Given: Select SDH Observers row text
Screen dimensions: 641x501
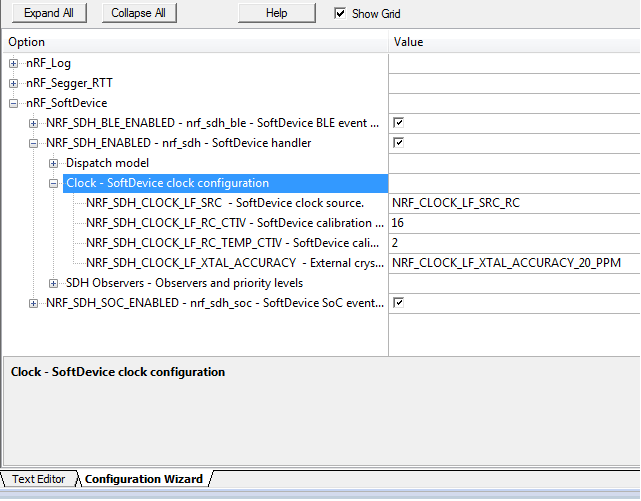Looking at the screenshot, I should pyautogui.click(x=184, y=283).
